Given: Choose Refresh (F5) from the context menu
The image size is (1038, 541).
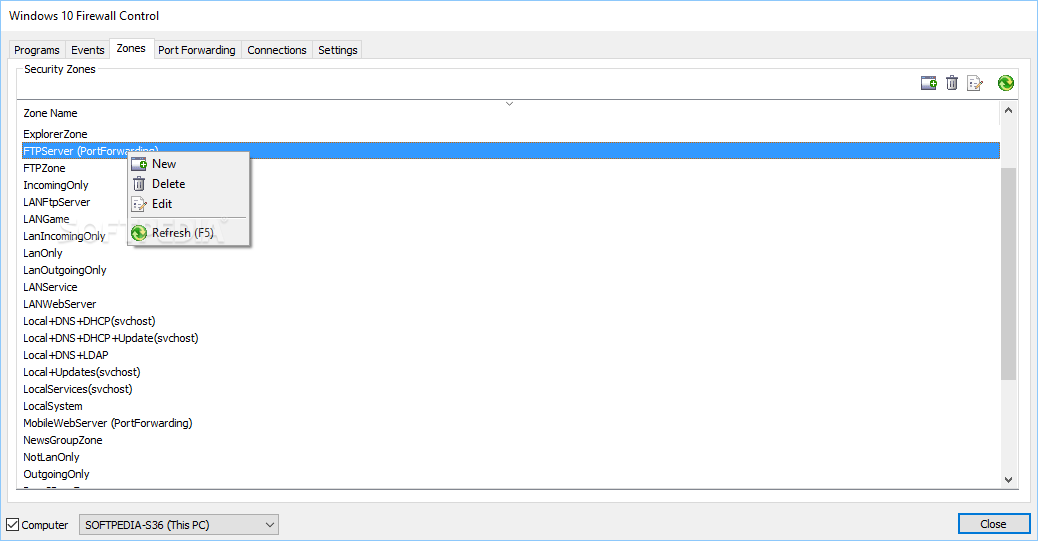Looking at the screenshot, I should [189, 233].
